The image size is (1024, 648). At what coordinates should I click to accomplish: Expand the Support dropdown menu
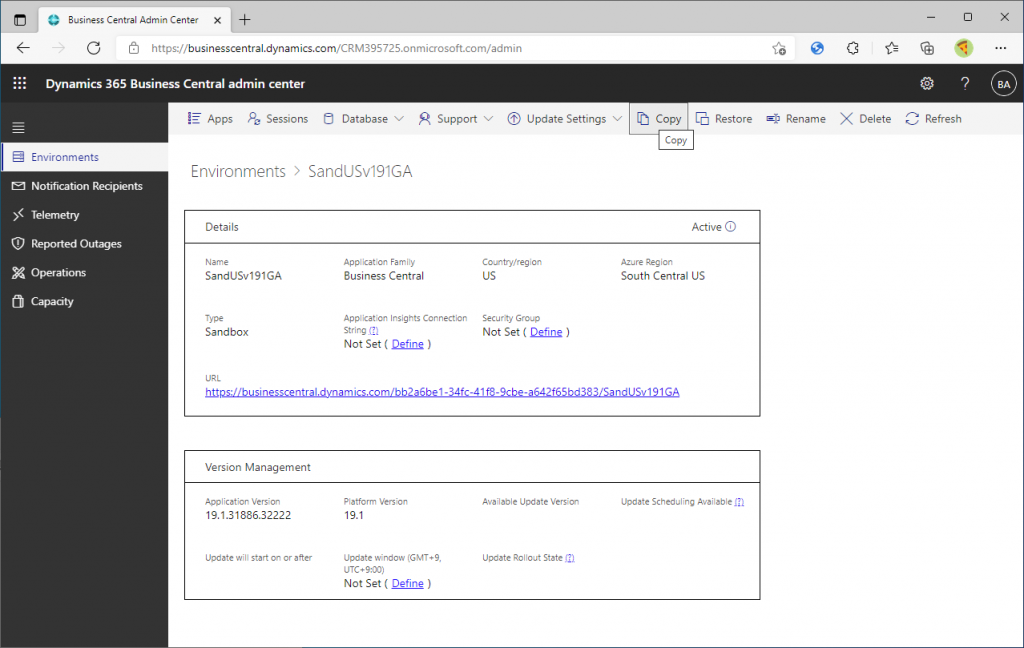pyautogui.click(x=456, y=119)
